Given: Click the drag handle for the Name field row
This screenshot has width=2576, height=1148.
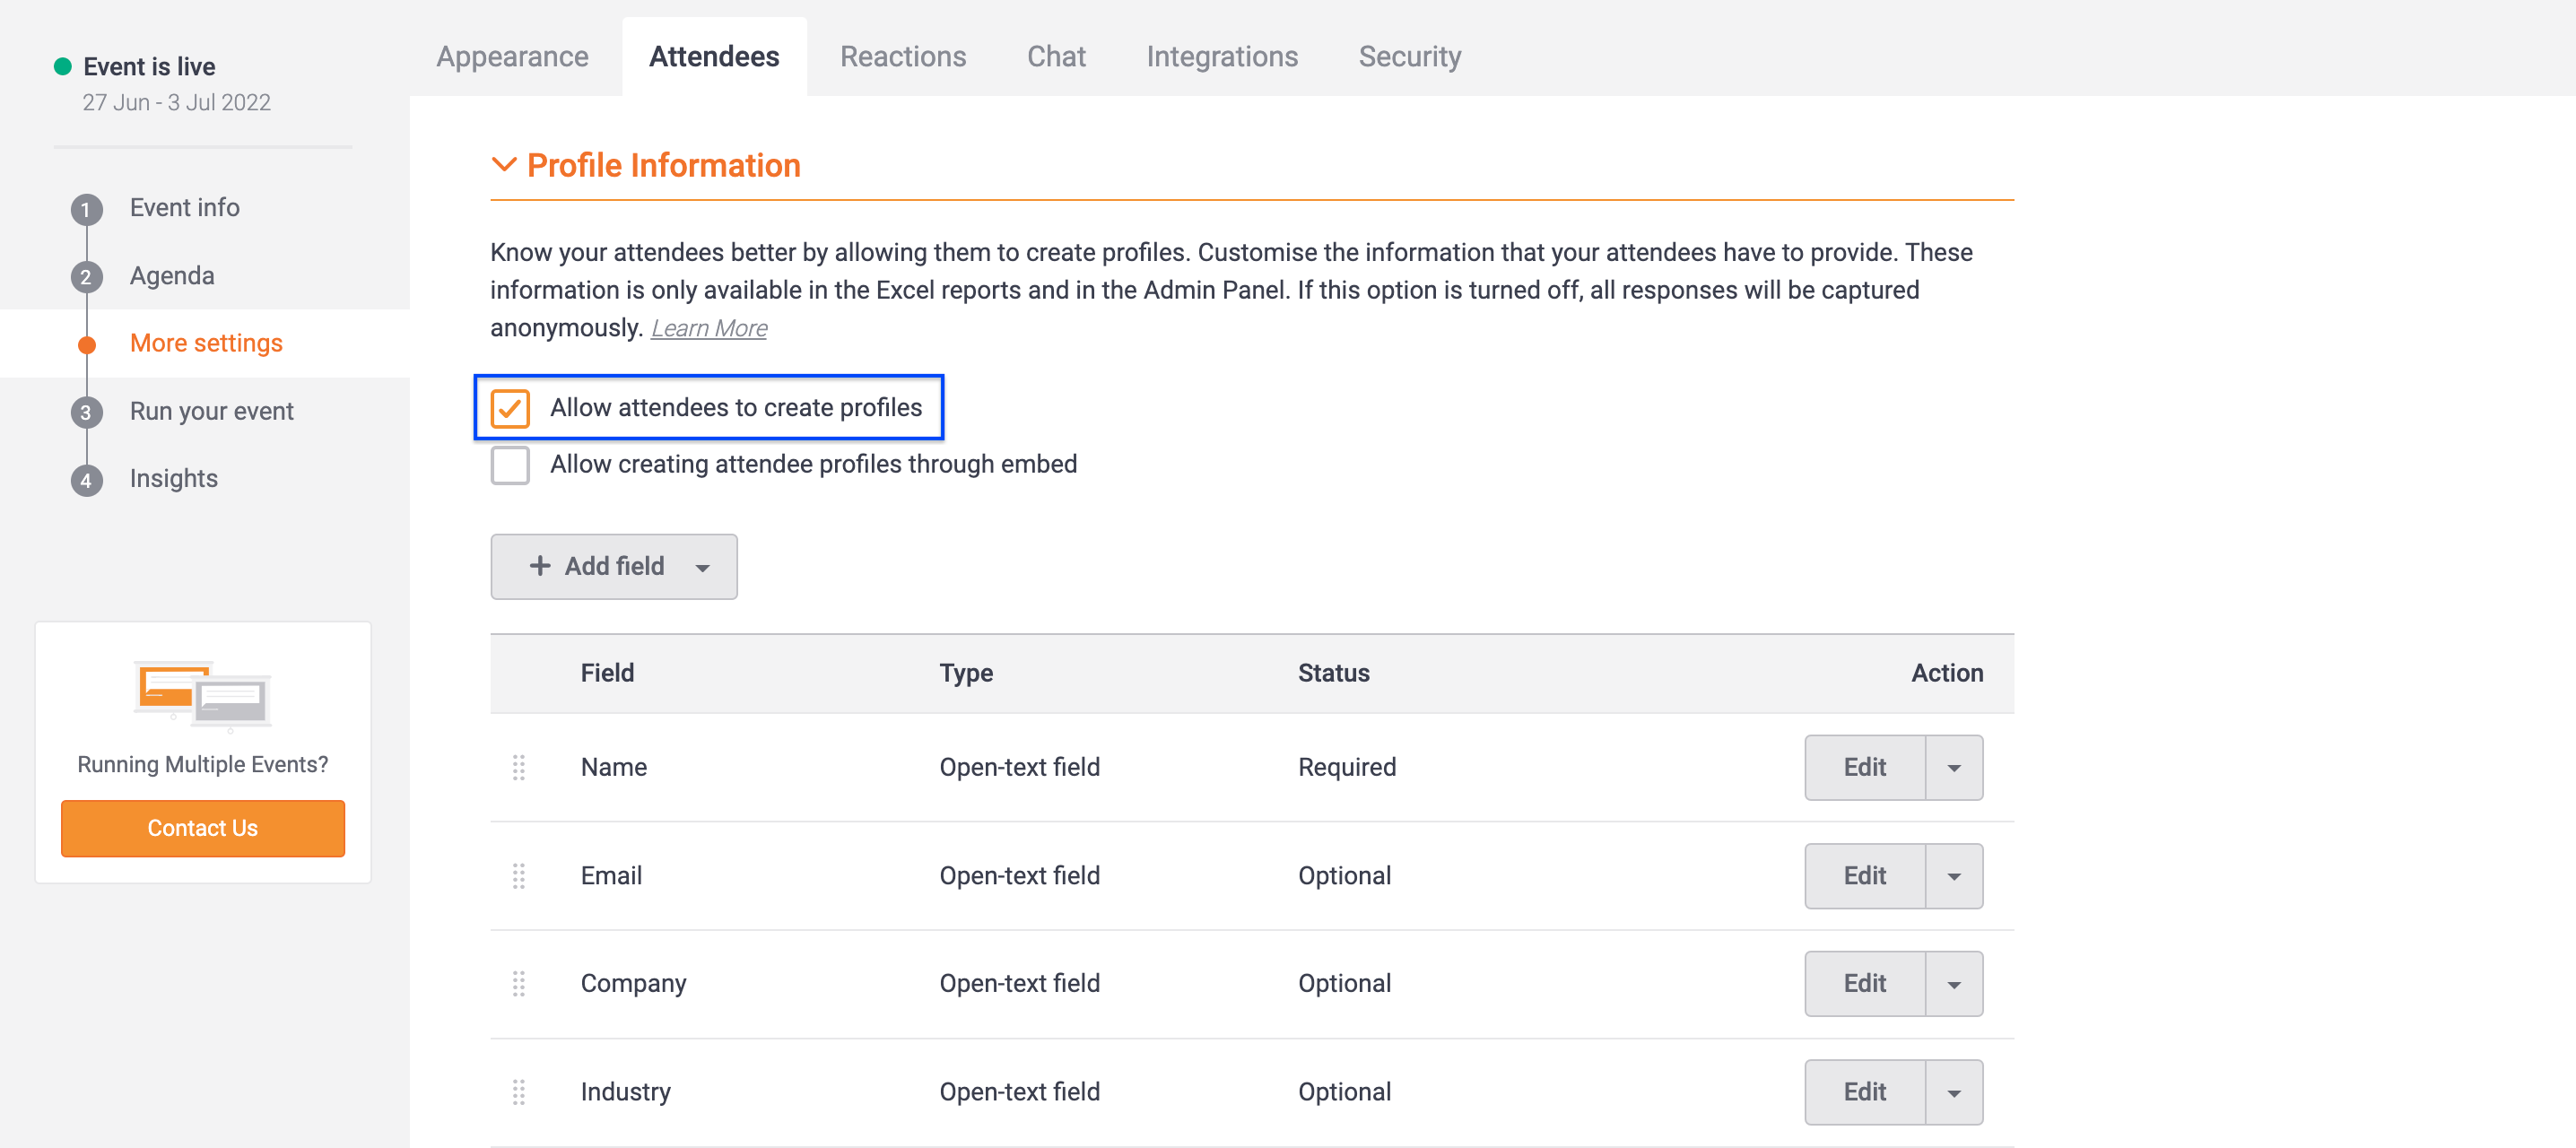Looking at the screenshot, I should pyautogui.click(x=518, y=767).
